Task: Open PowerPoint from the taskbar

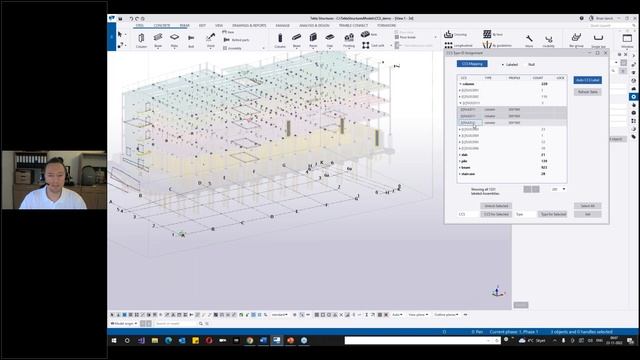Action: point(290,340)
